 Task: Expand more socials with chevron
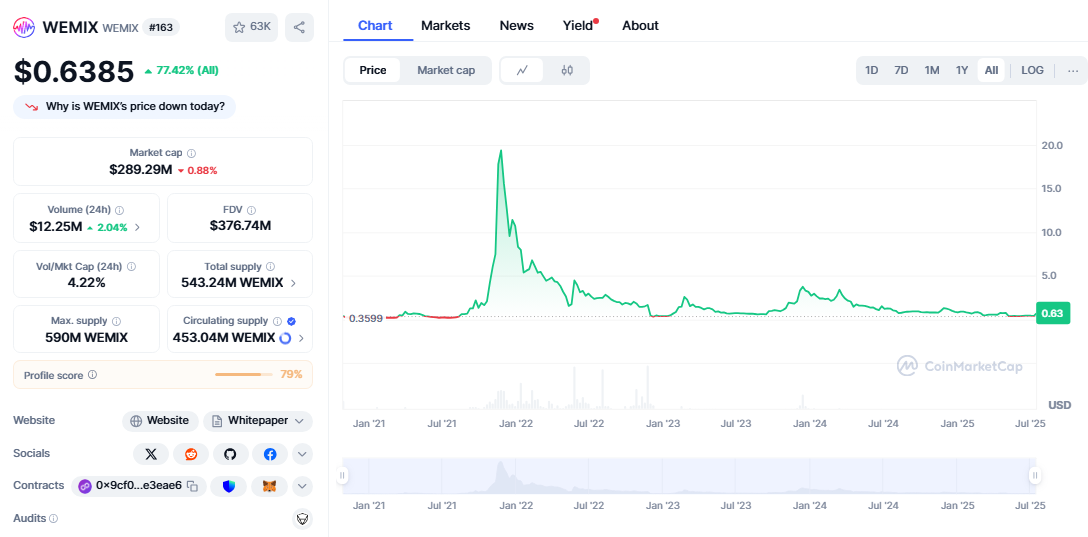click(x=302, y=454)
